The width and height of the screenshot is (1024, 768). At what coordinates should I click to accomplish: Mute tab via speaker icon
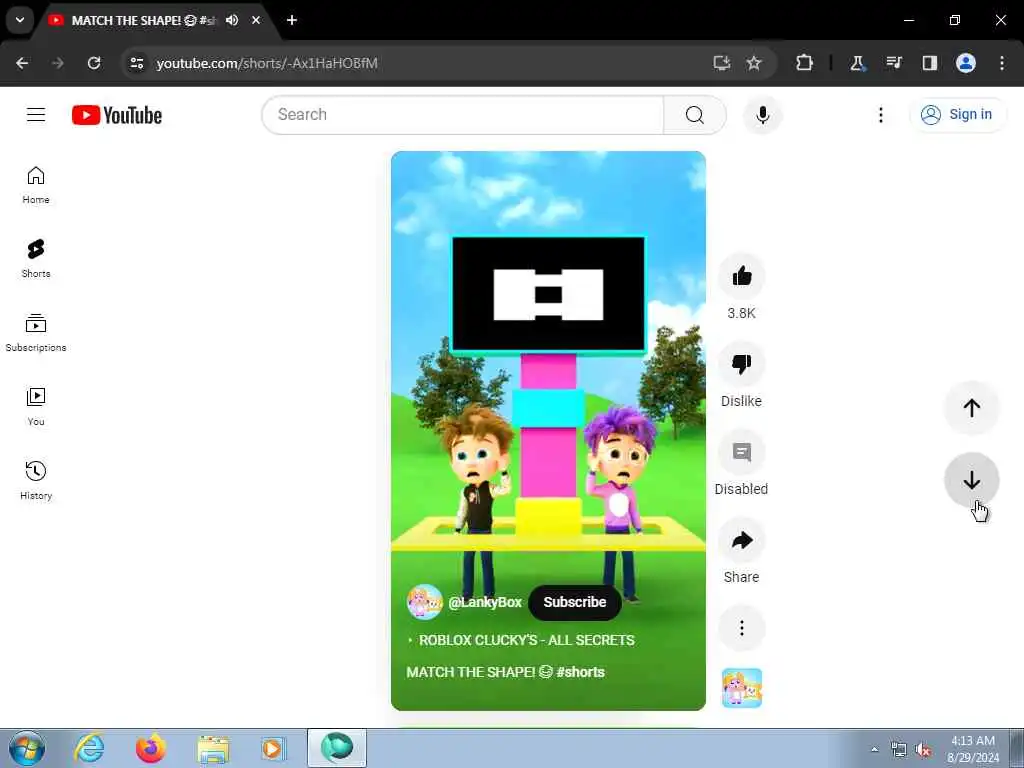[232, 20]
